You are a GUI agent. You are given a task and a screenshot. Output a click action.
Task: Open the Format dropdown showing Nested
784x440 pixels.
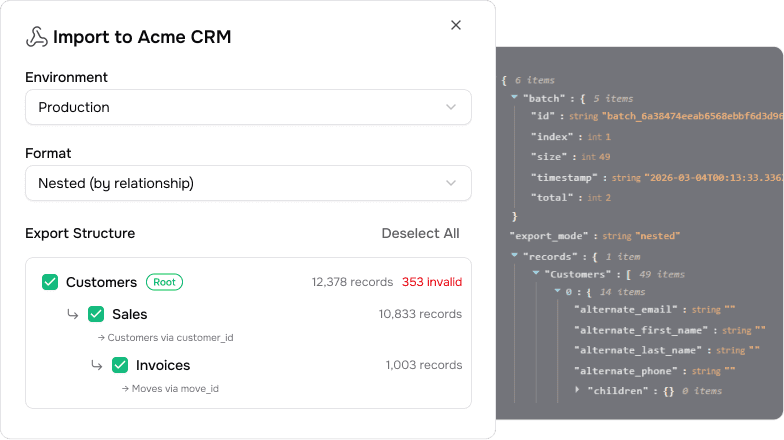248,183
